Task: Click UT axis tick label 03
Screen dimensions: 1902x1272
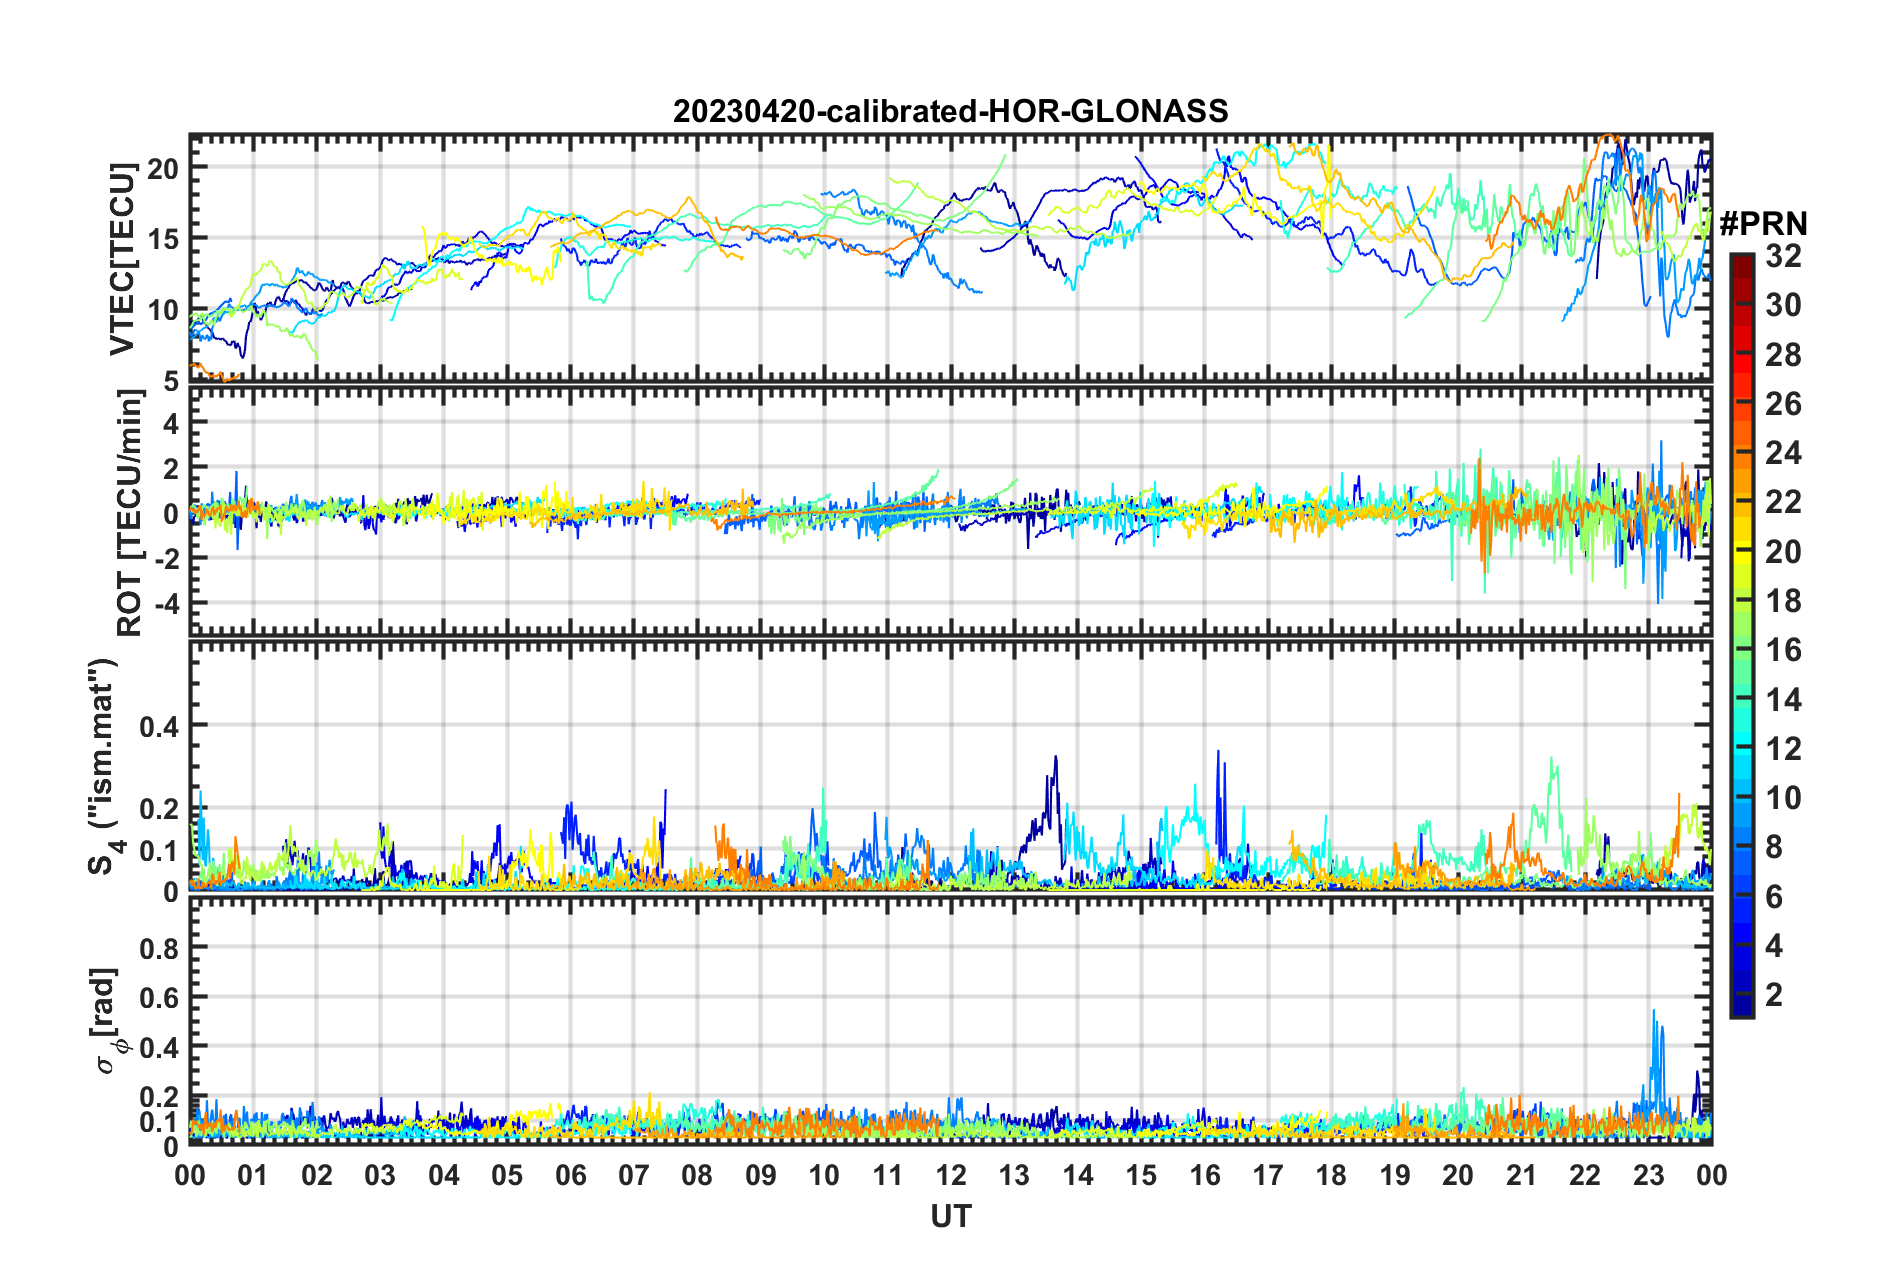Action: point(380,1175)
